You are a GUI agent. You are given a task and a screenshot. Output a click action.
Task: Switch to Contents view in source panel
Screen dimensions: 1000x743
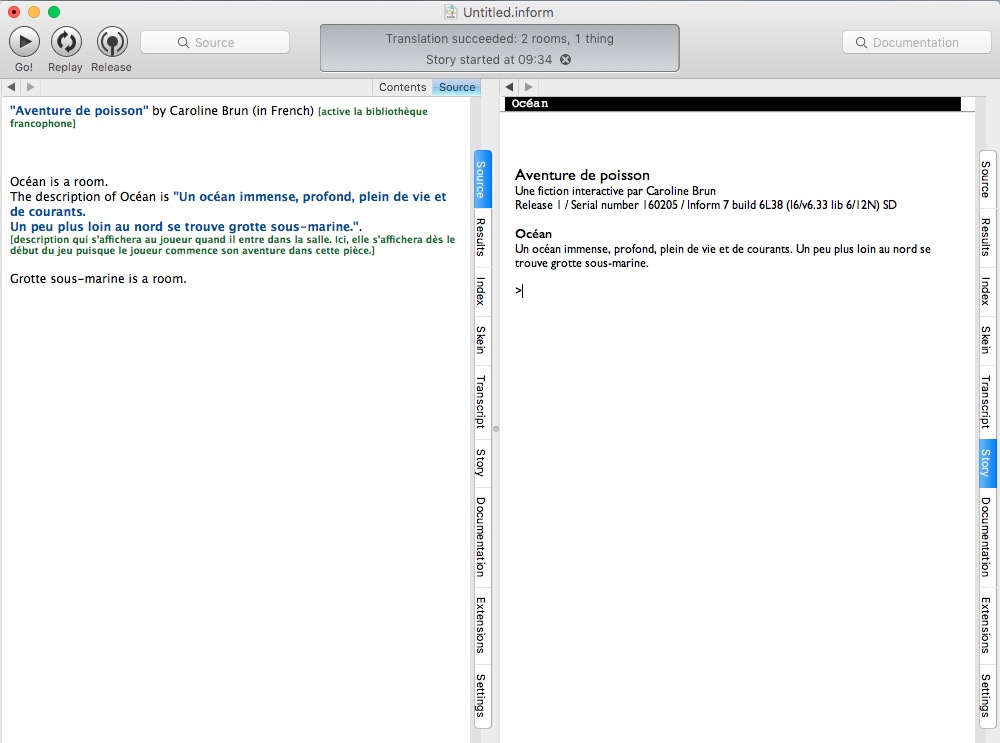[402, 88]
